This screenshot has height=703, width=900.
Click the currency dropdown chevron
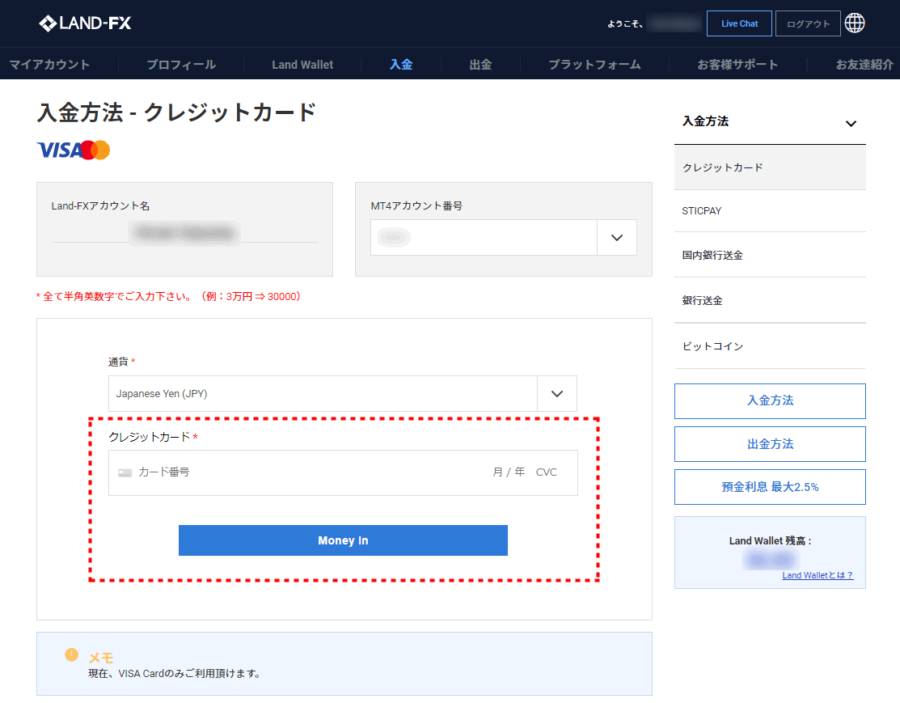[x=557, y=394]
